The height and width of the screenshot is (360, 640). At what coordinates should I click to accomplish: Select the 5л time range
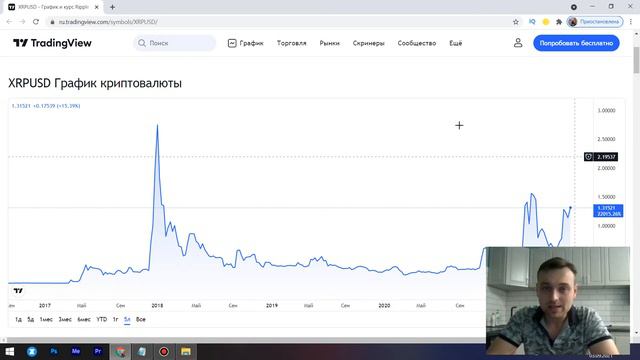(127, 319)
